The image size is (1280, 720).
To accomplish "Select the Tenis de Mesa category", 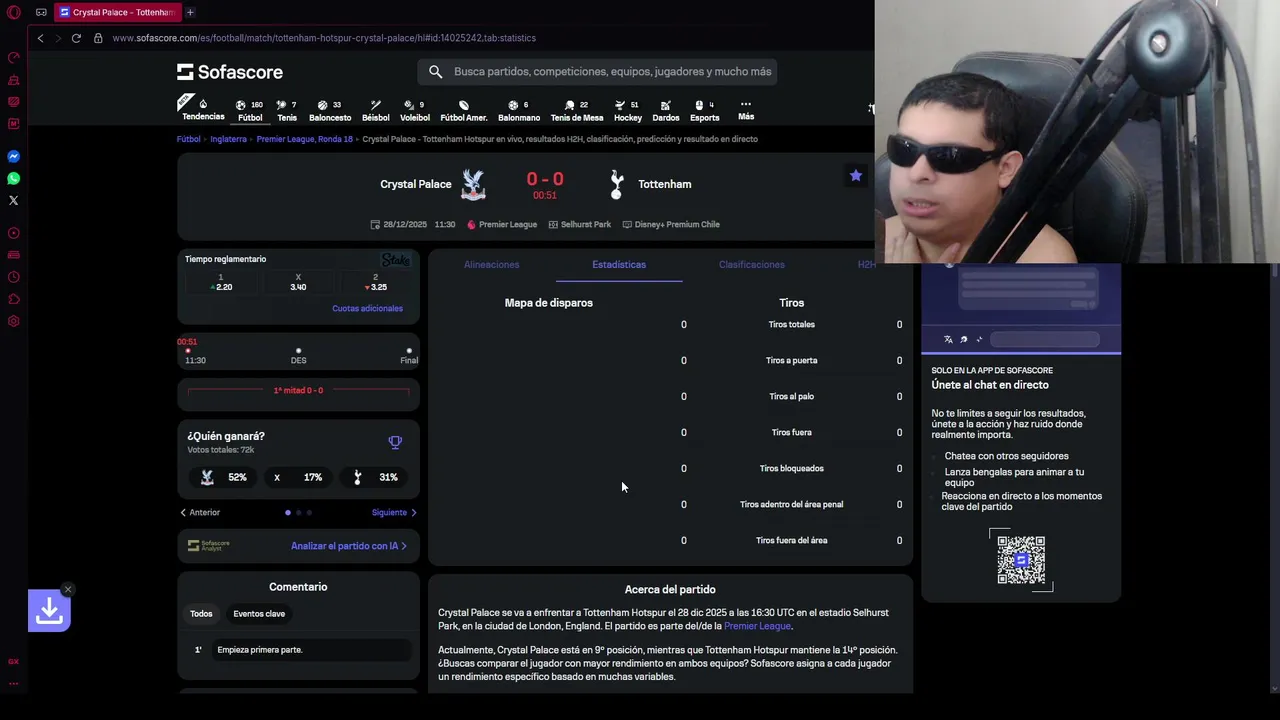I will 577,110.
